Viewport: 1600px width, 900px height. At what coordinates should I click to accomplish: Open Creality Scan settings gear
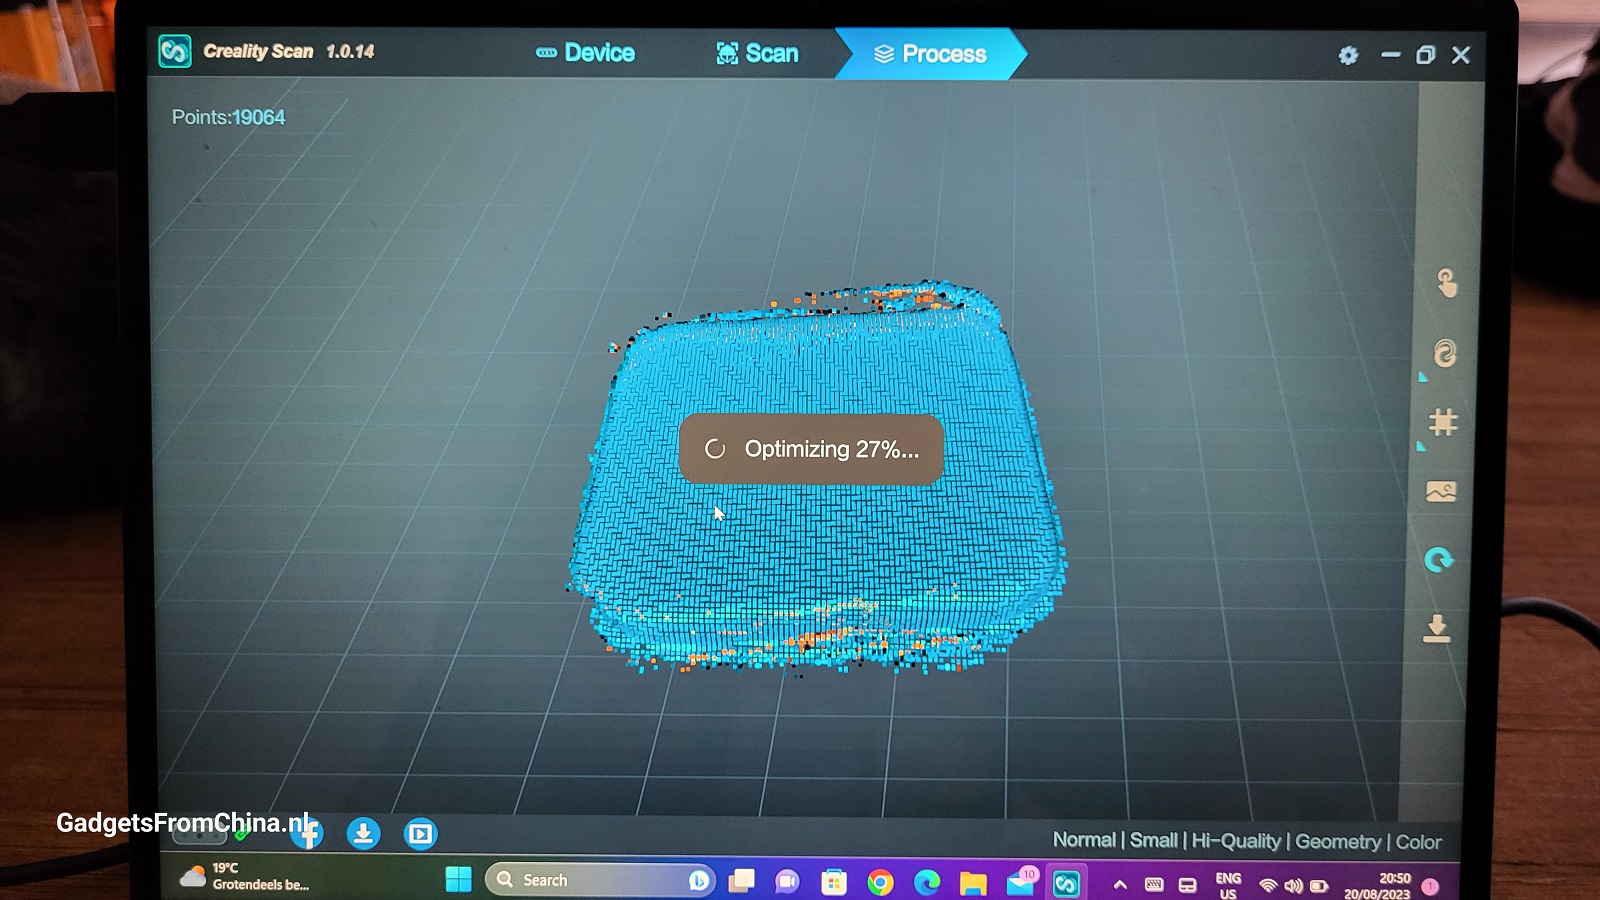(x=1348, y=55)
